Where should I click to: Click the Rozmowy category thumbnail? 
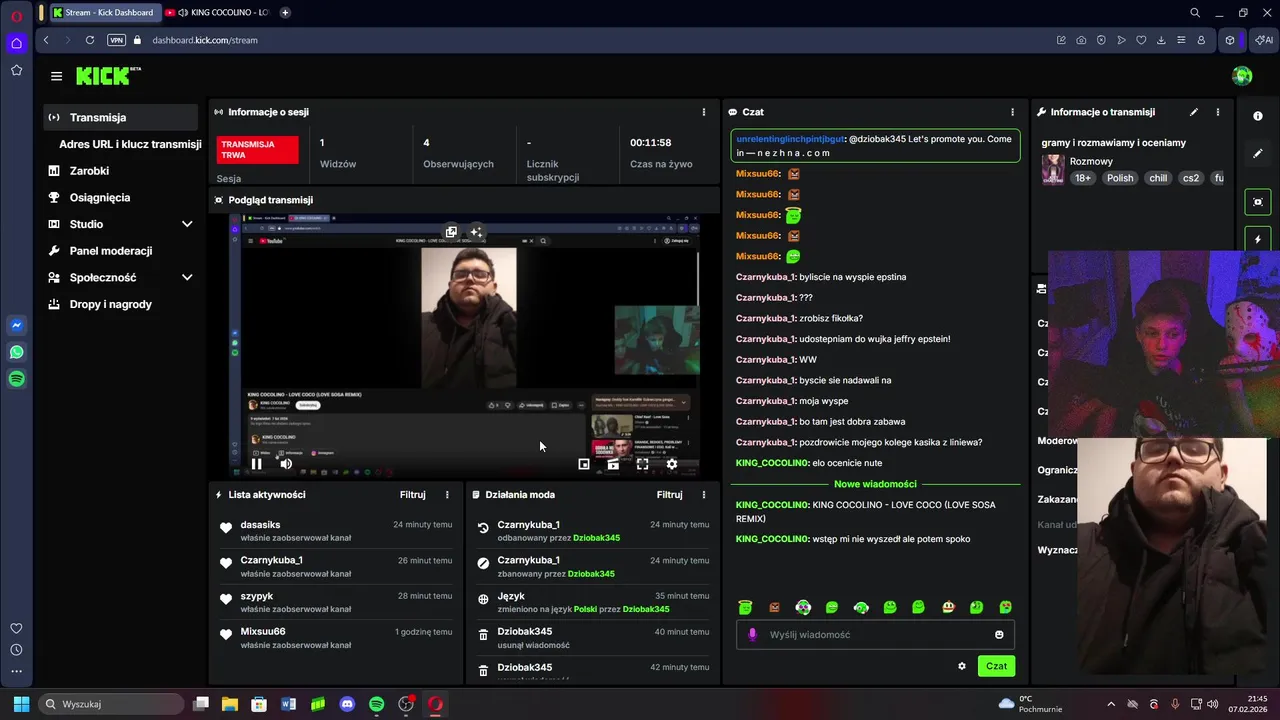pyautogui.click(x=1053, y=169)
